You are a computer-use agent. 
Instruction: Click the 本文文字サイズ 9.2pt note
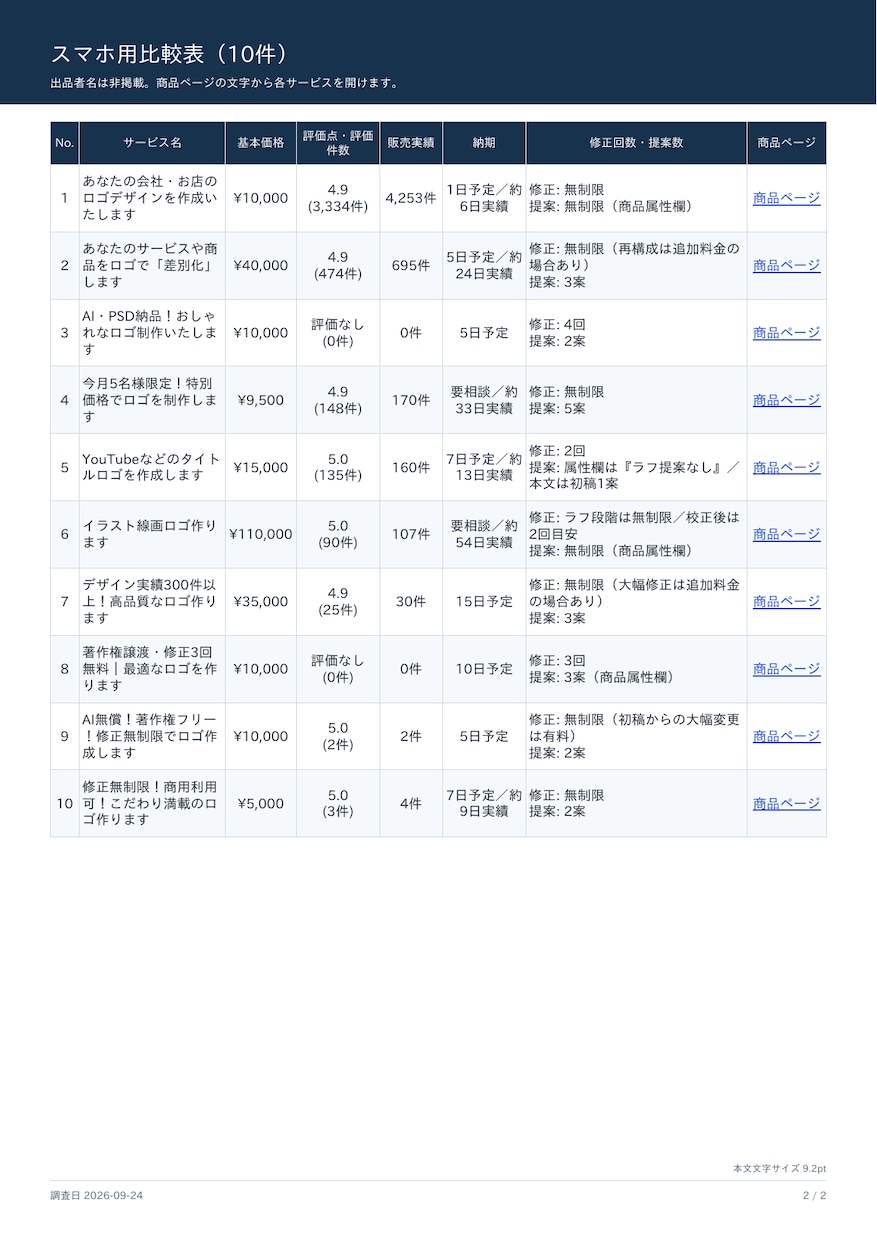(779, 1168)
